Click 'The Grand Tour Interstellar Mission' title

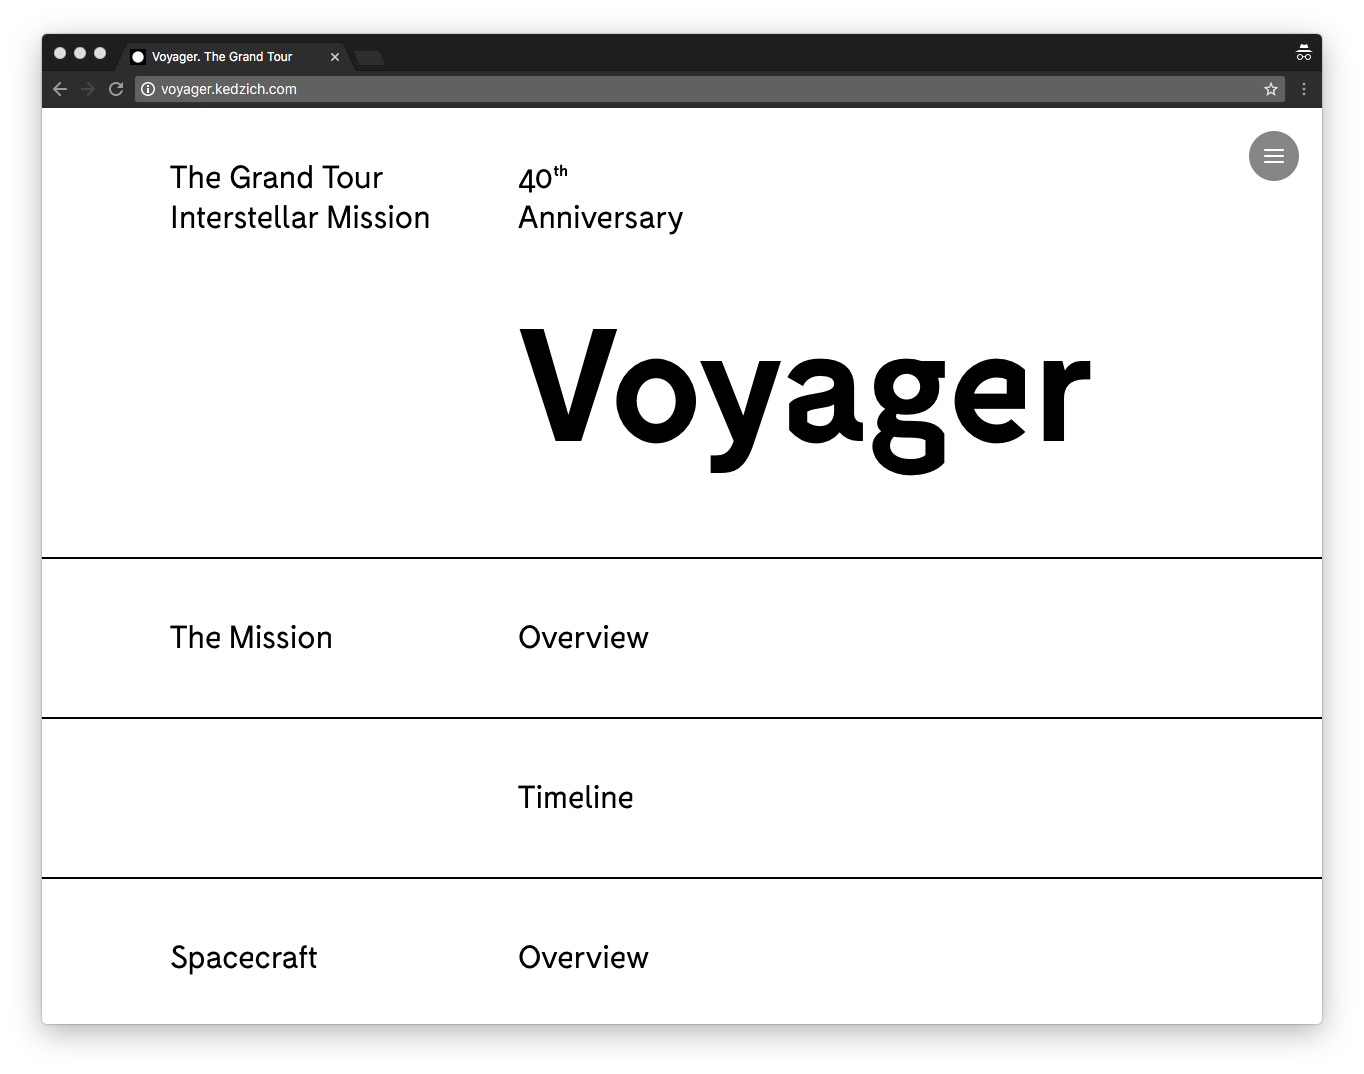pos(299,198)
